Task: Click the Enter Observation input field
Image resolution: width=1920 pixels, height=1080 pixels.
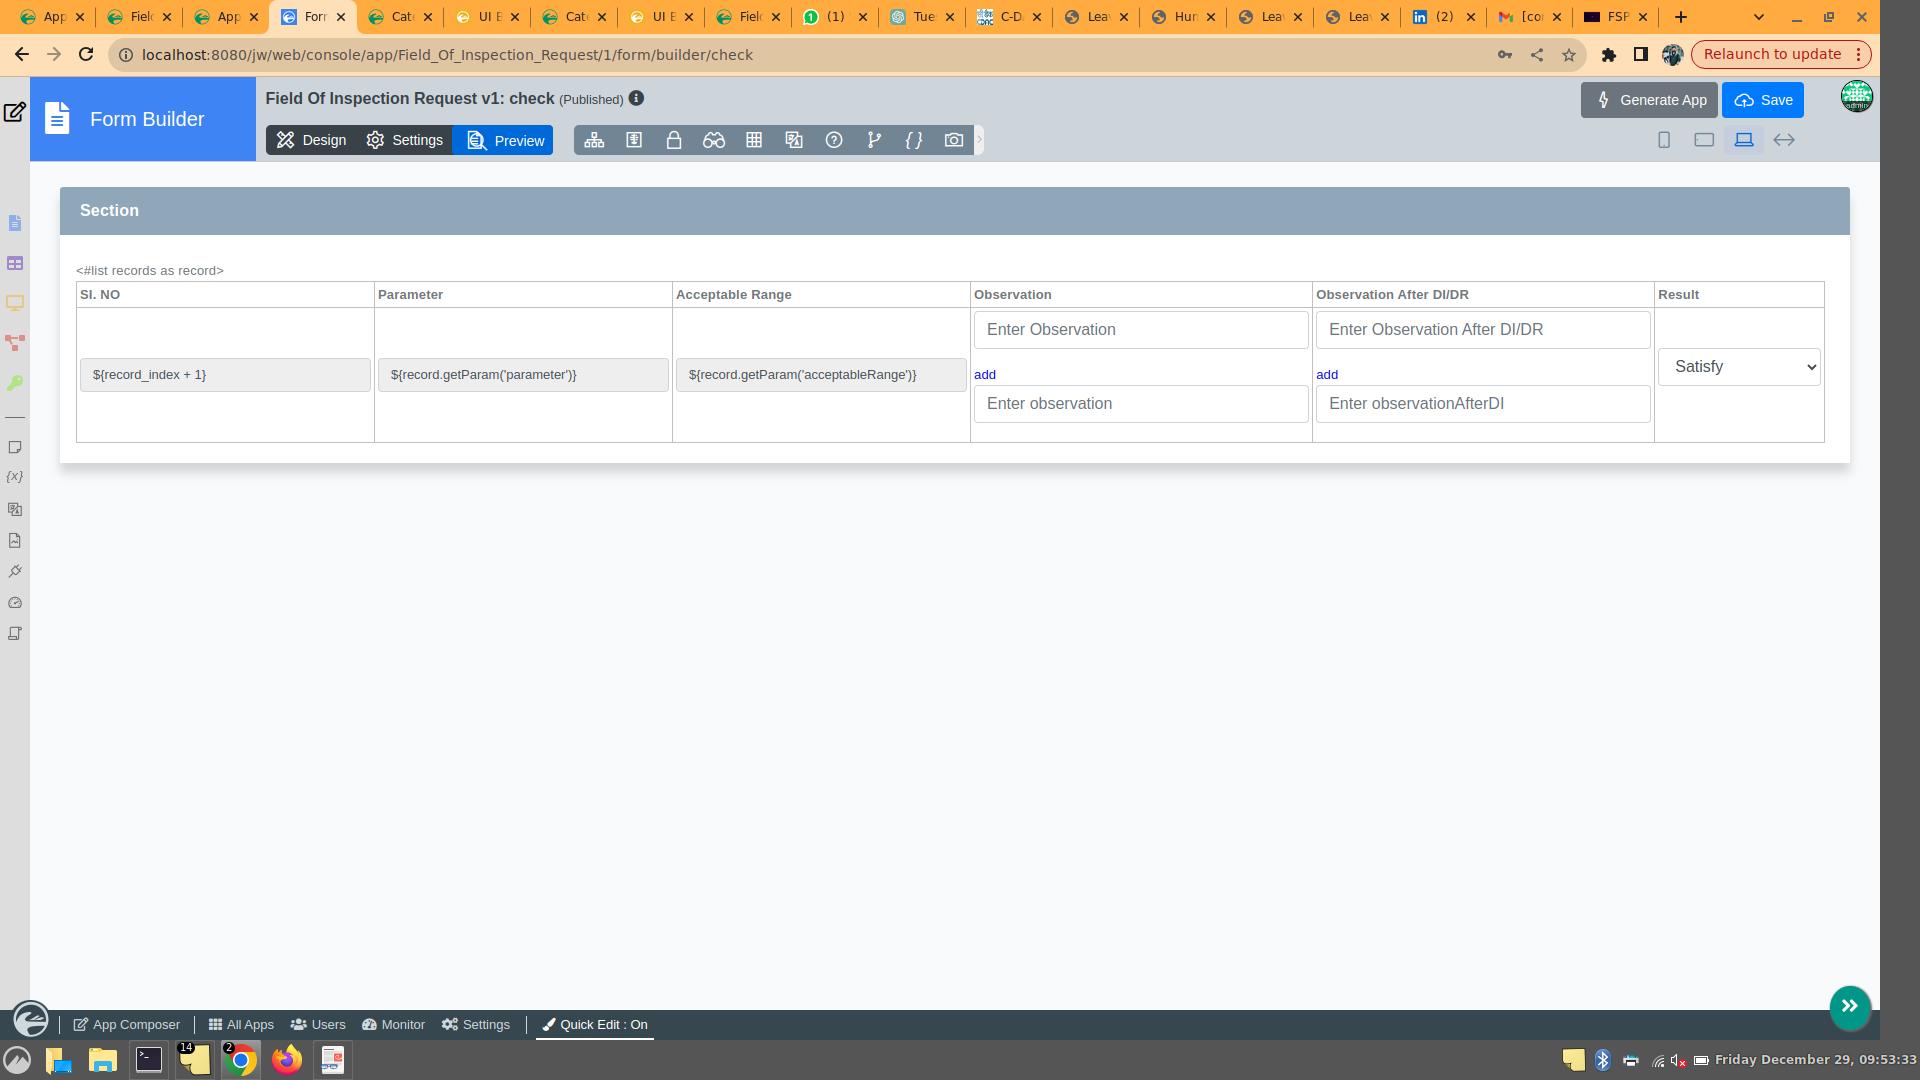Action: (x=1141, y=330)
